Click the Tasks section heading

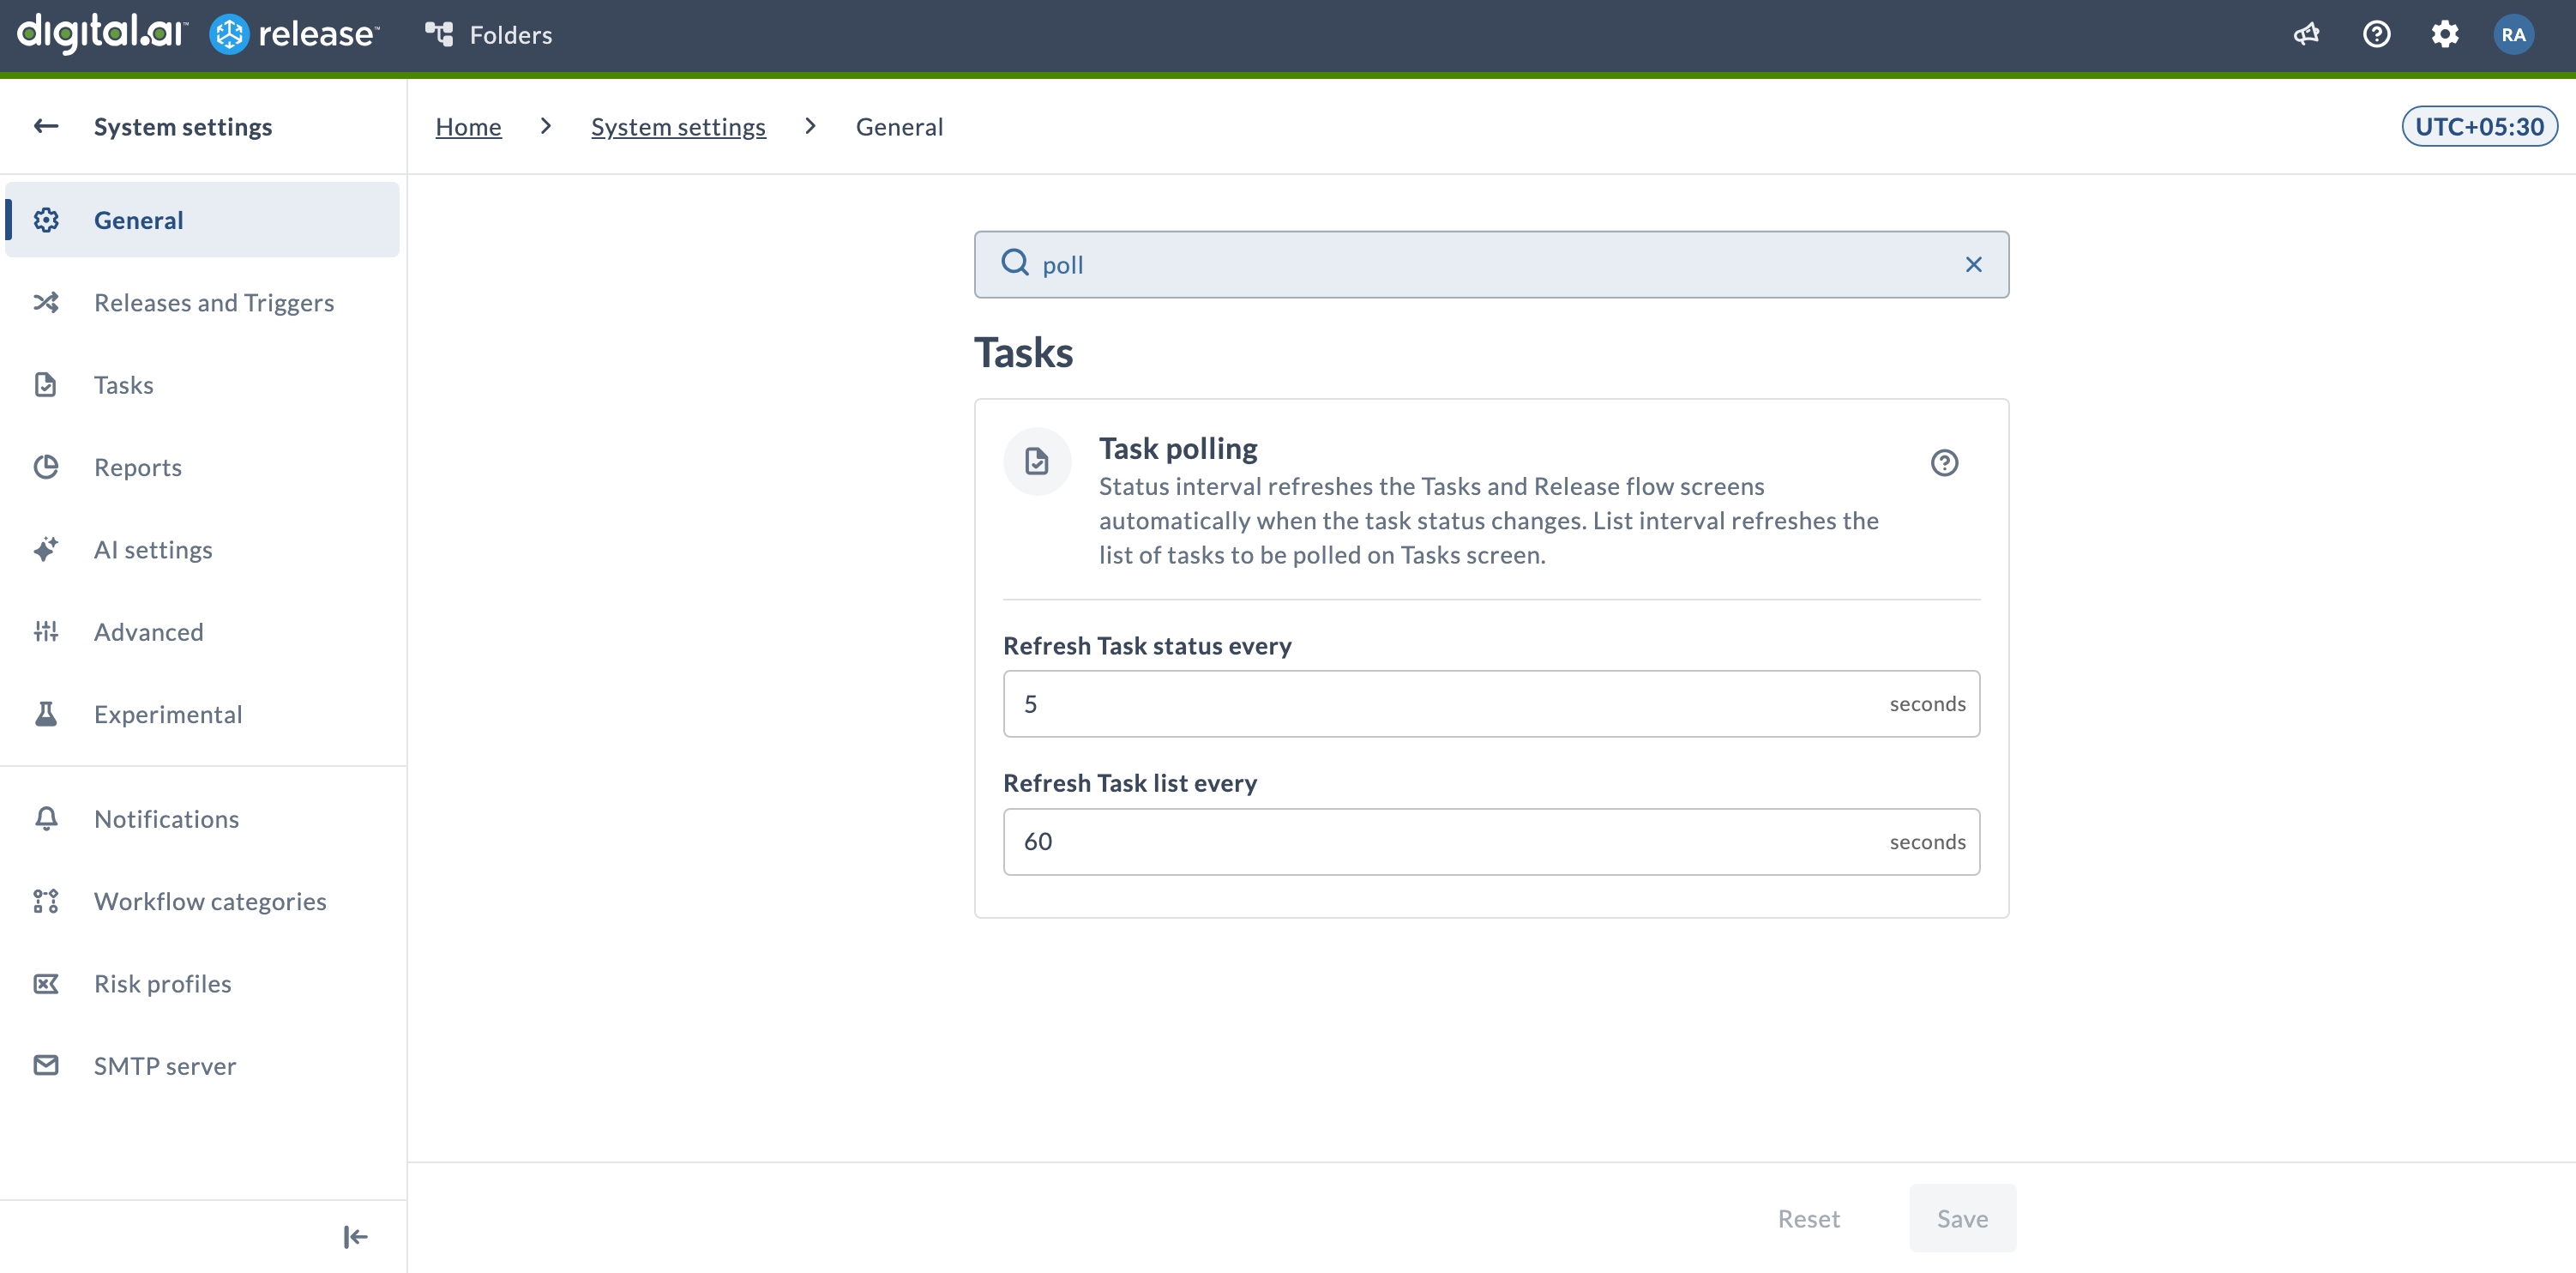point(1023,353)
